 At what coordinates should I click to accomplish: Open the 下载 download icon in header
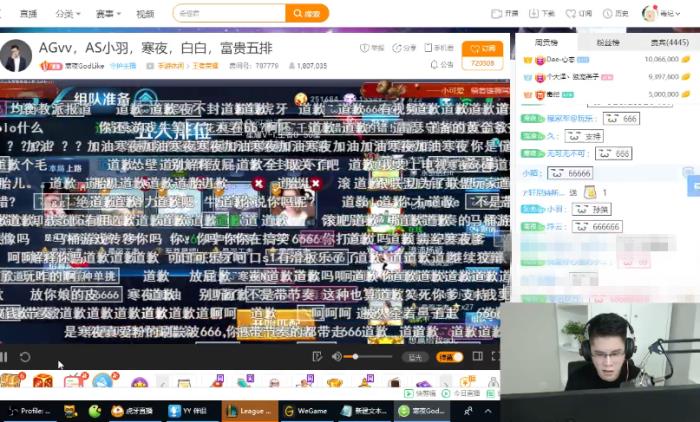tap(543, 14)
